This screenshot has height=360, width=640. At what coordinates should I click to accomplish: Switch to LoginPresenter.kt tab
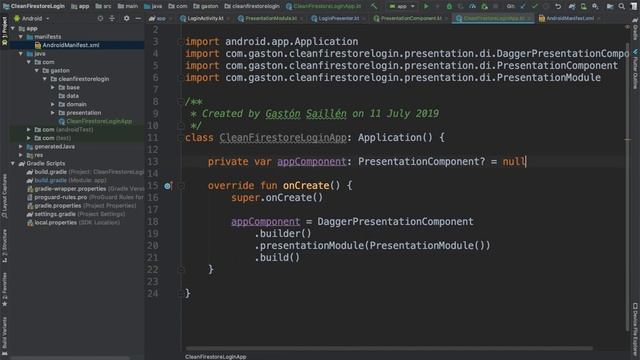tap(338, 18)
